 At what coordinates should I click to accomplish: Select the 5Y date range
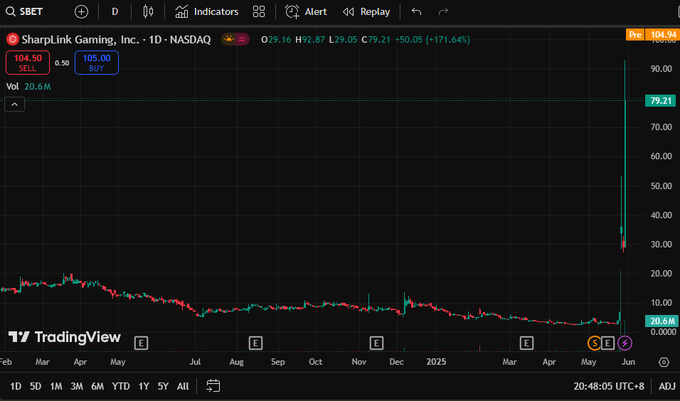coord(163,386)
